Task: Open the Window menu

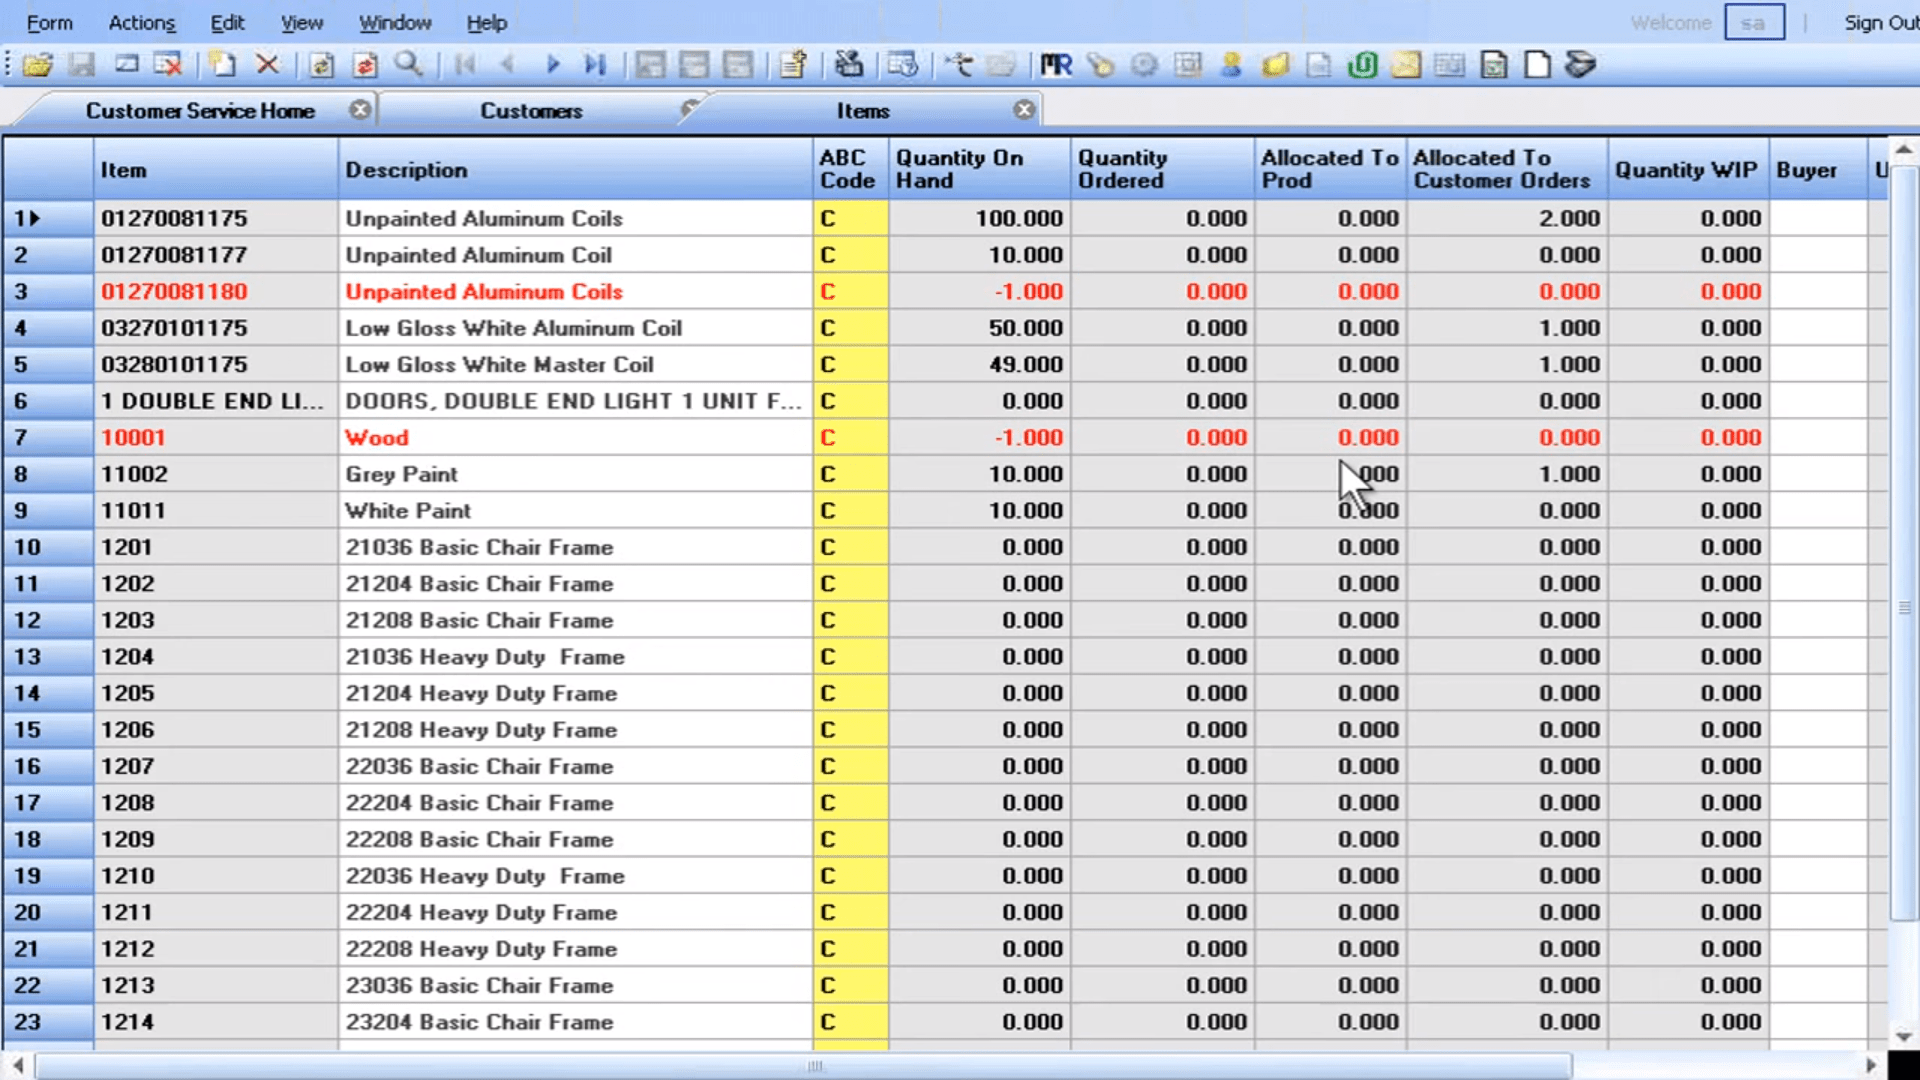Action: (395, 22)
